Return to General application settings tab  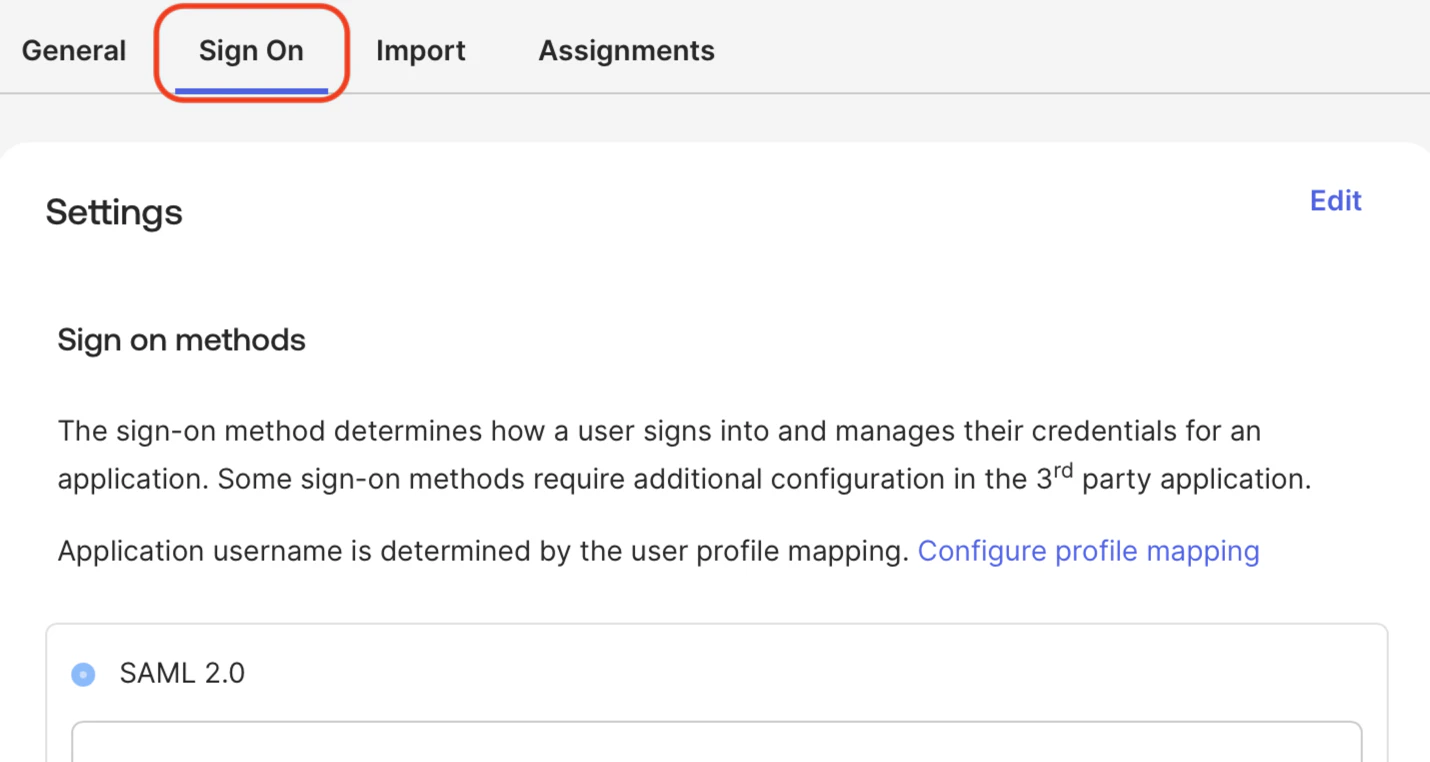coord(73,50)
